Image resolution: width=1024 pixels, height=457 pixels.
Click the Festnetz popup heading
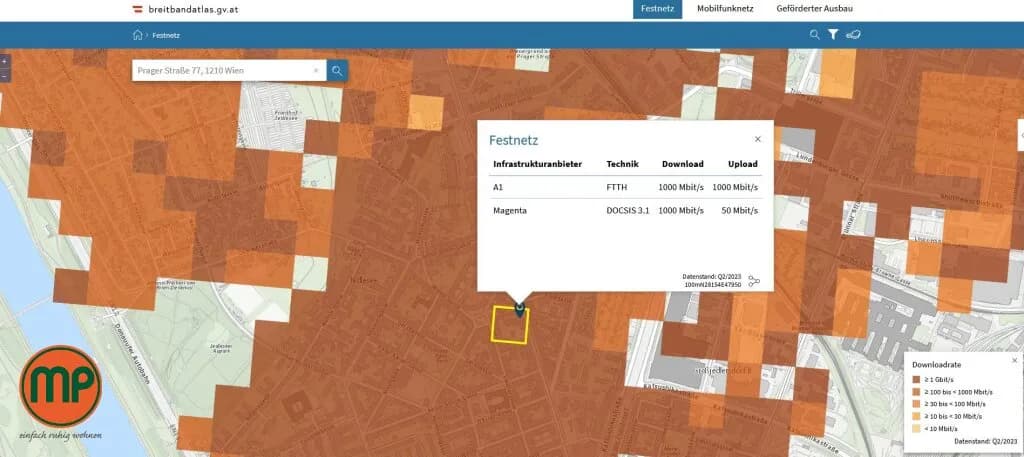514,140
